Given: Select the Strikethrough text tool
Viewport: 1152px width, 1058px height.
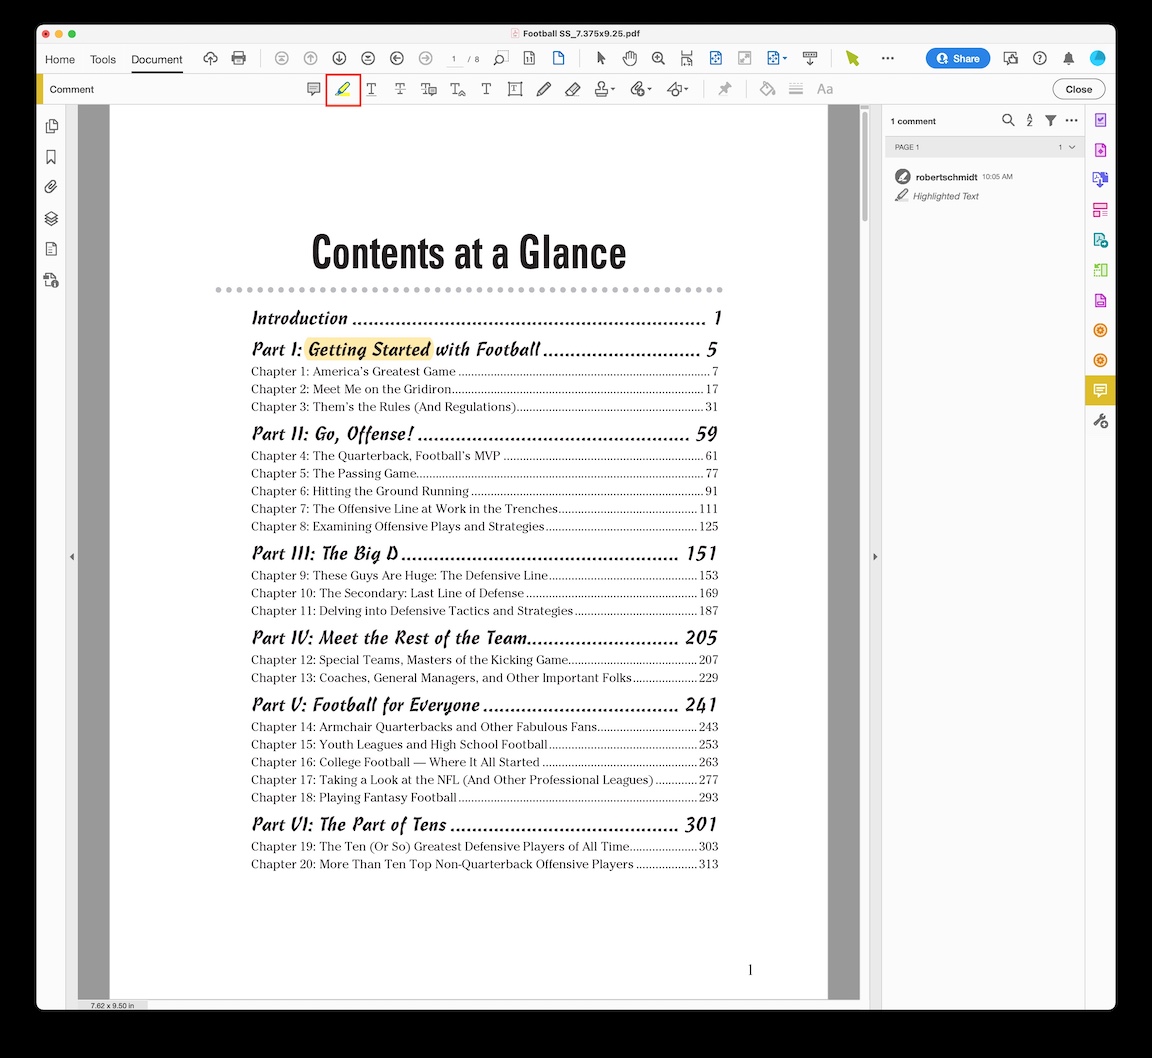Looking at the screenshot, I should pyautogui.click(x=400, y=89).
